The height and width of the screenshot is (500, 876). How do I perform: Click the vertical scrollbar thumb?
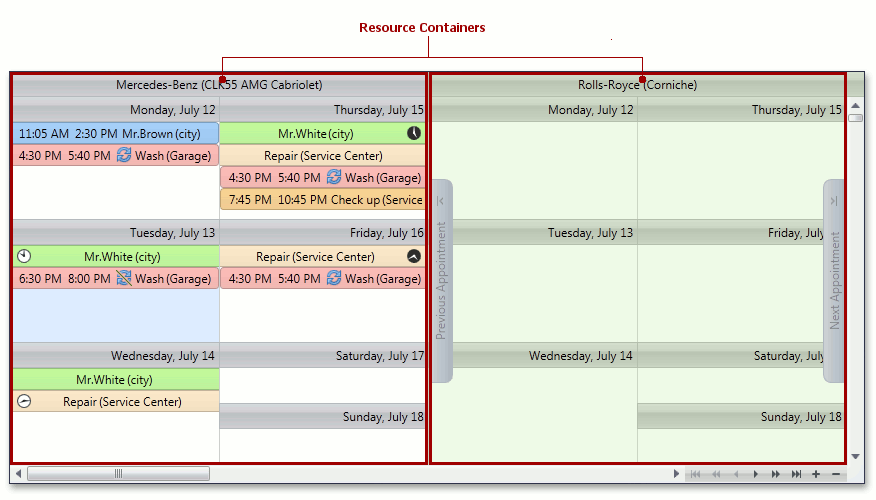855,118
